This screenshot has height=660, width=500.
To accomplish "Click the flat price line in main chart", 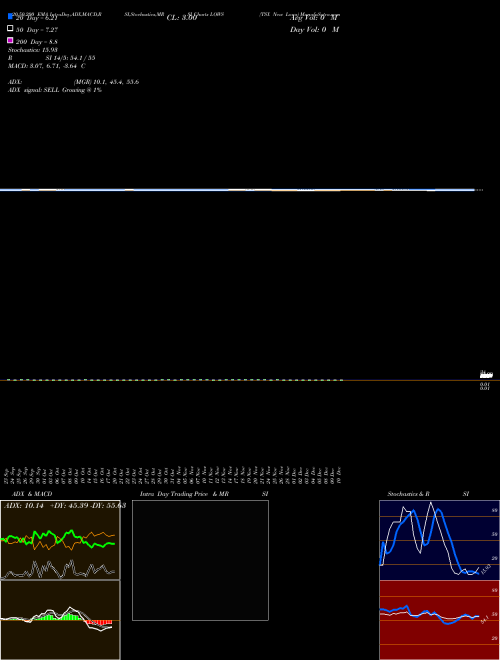I will [237, 190].
